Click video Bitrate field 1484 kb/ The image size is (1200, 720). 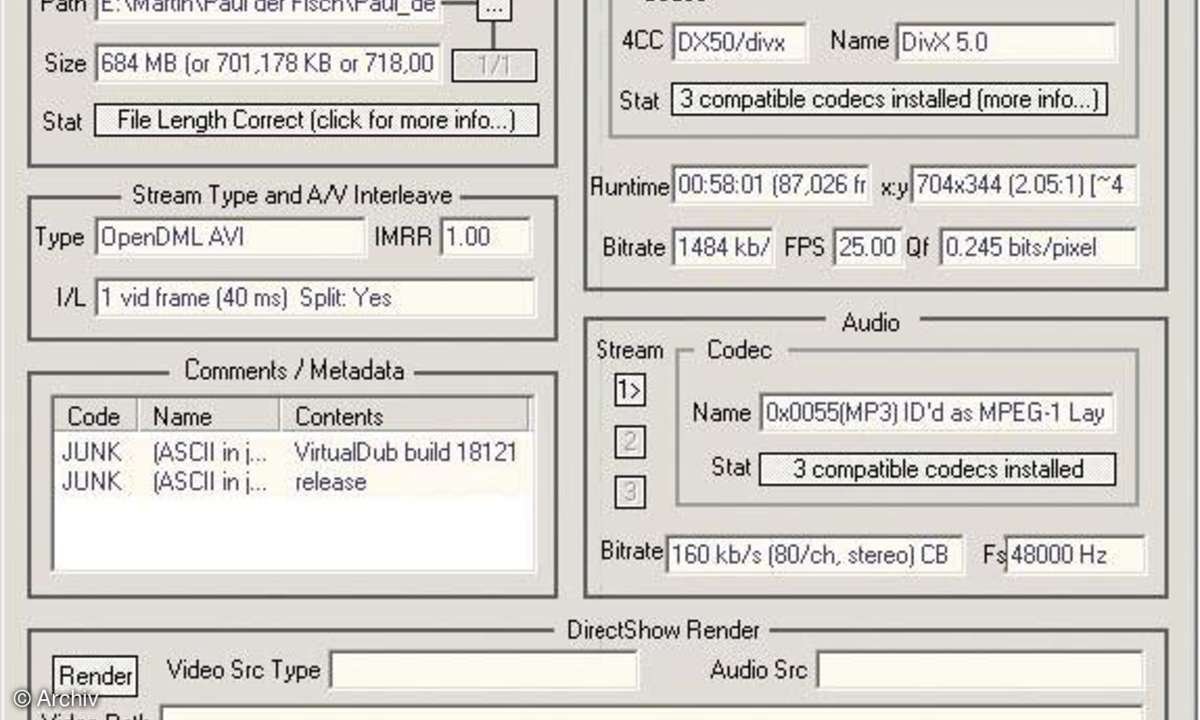pos(723,247)
